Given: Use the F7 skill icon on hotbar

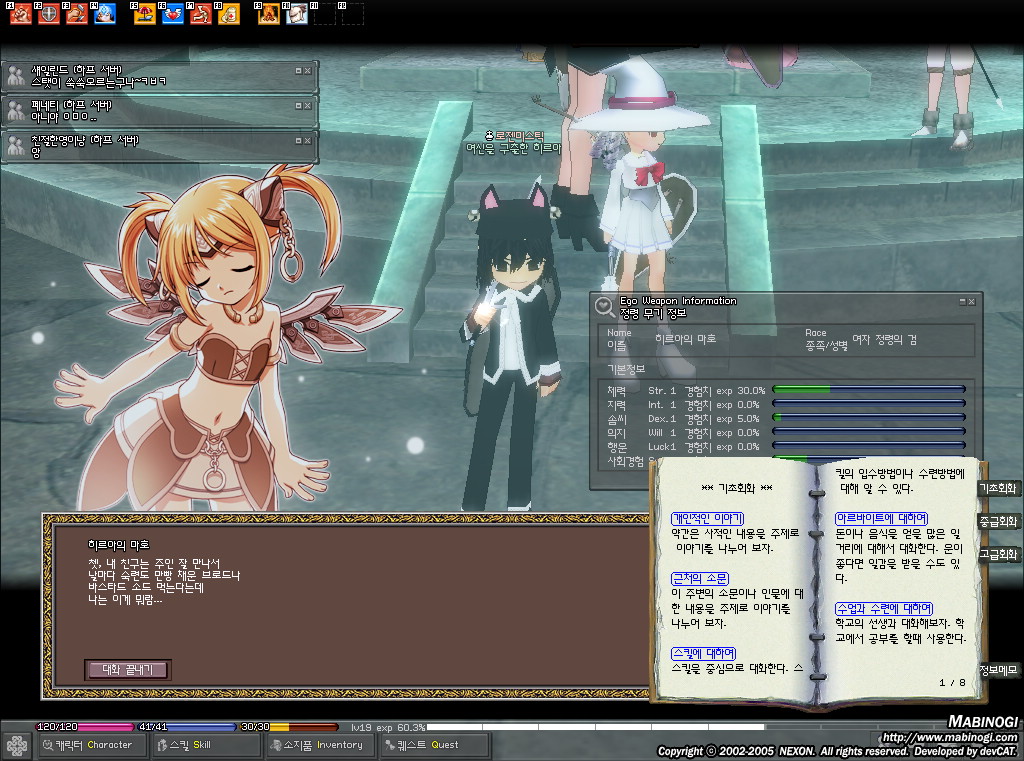Looking at the screenshot, I should 200,14.
